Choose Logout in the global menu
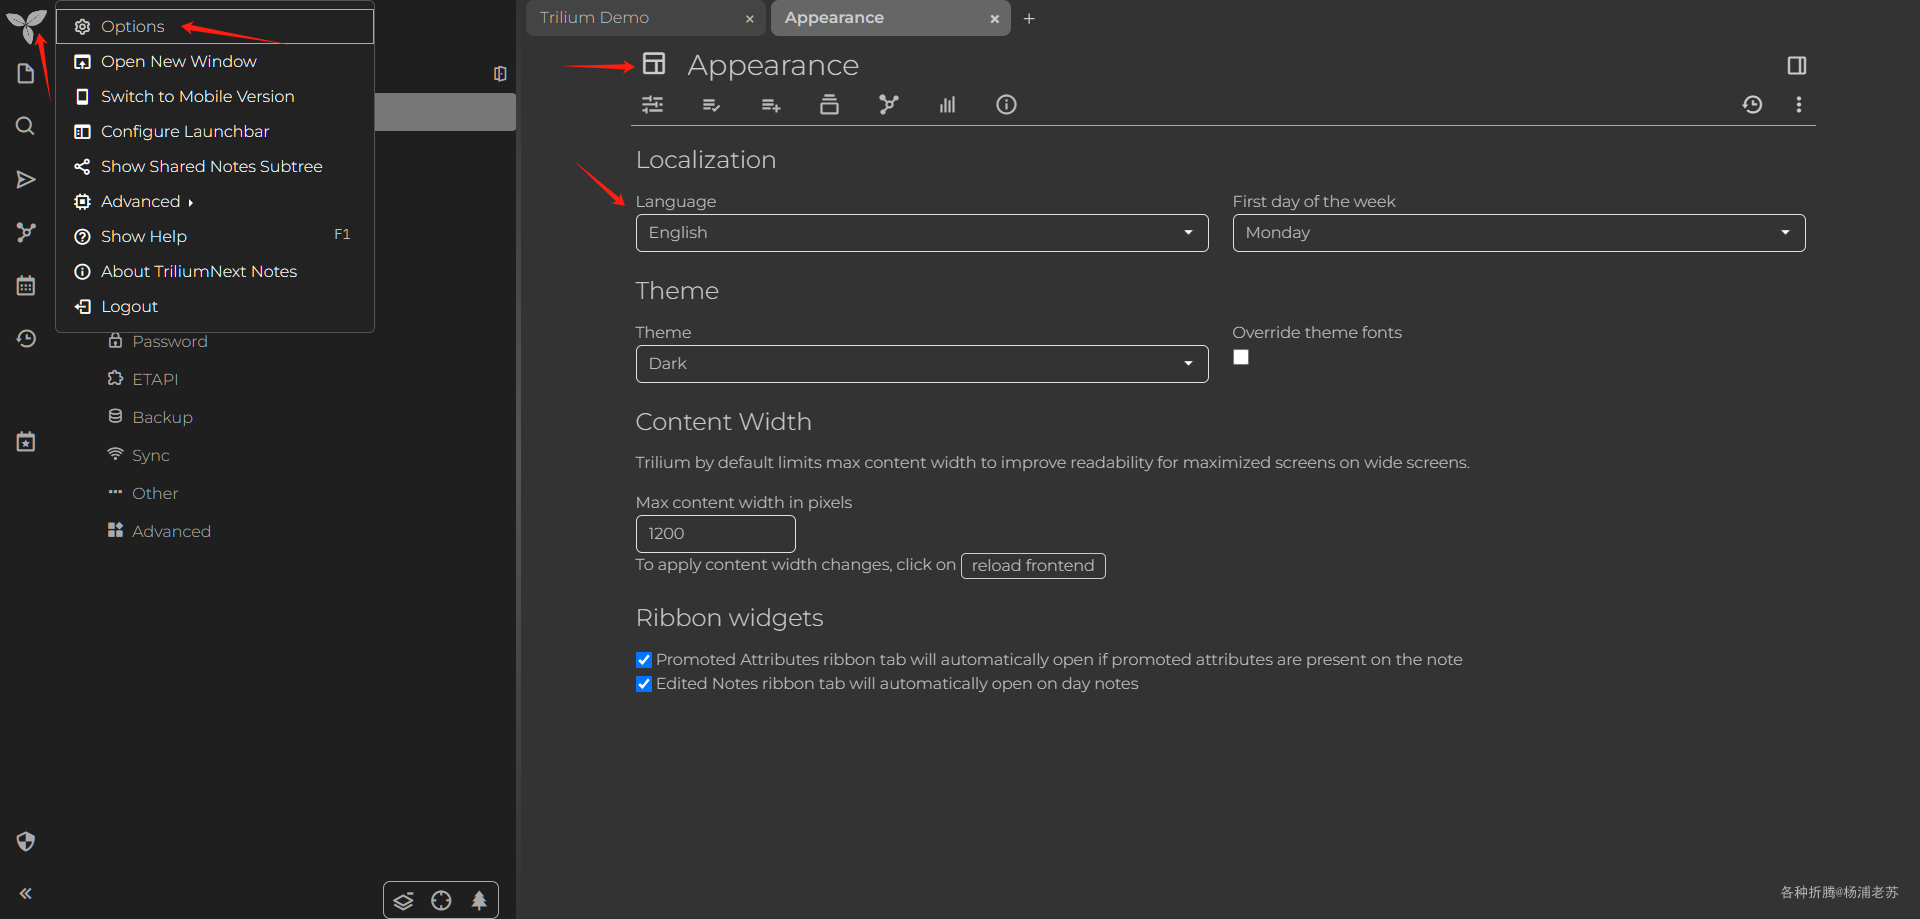 coord(129,306)
